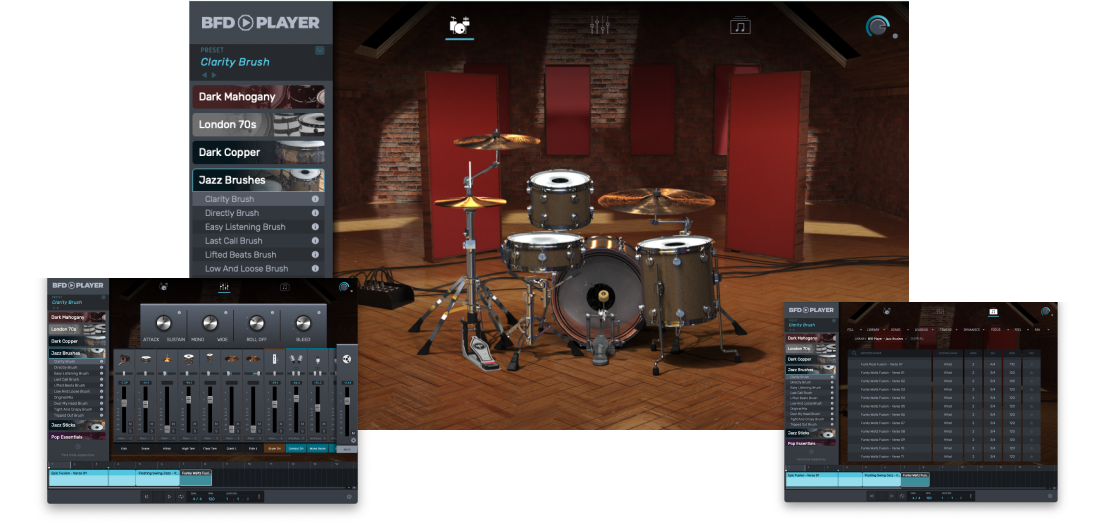Open the grooves browser in main window
This screenshot has width=1100, height=527.
[740, 27]
